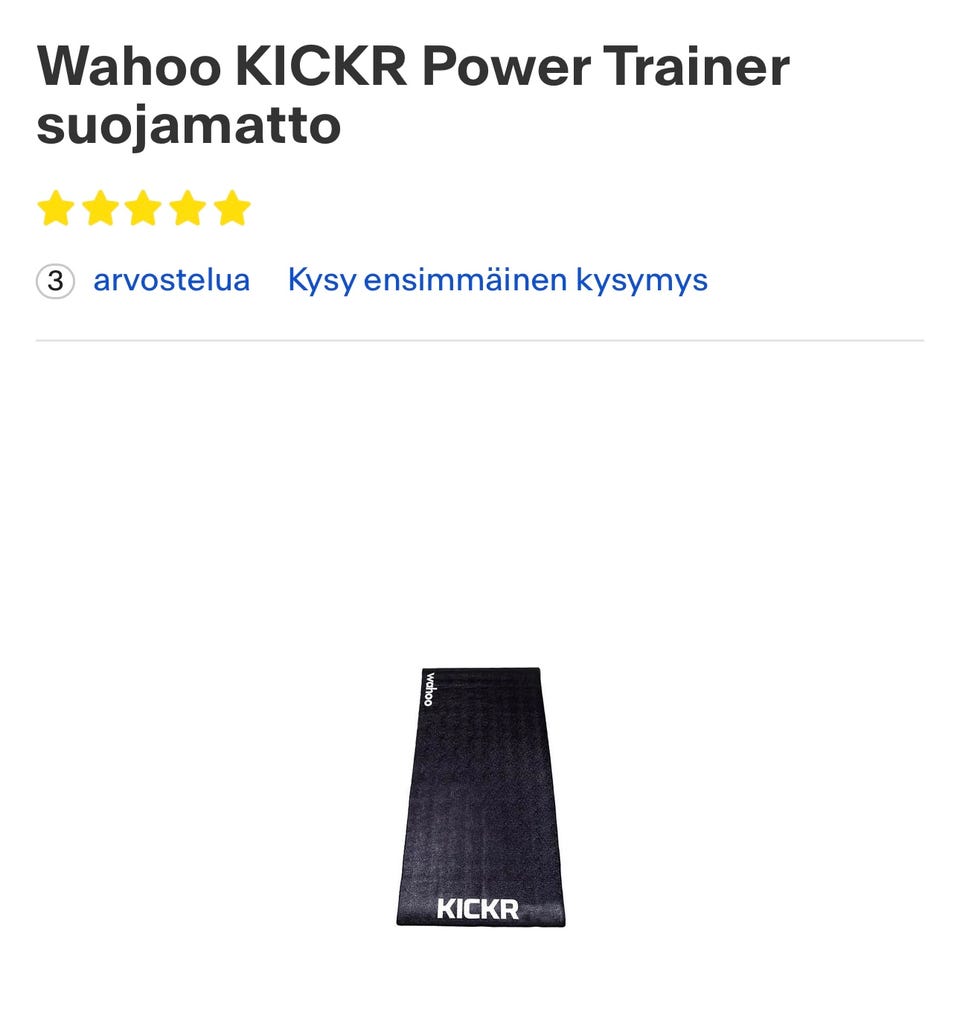Click the circled review count badge "3"
This screenshot has height=1031, width=960.
[55, 281]
